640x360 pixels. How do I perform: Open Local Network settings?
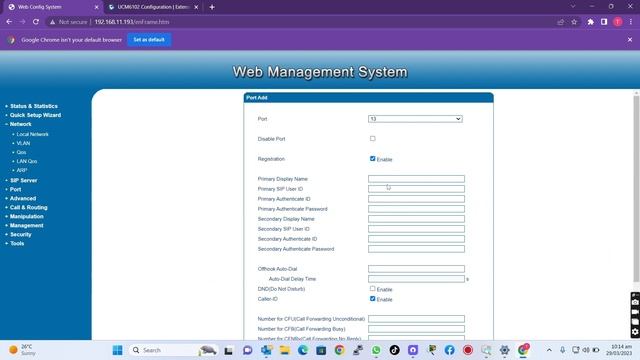click(x=33, y=134)
